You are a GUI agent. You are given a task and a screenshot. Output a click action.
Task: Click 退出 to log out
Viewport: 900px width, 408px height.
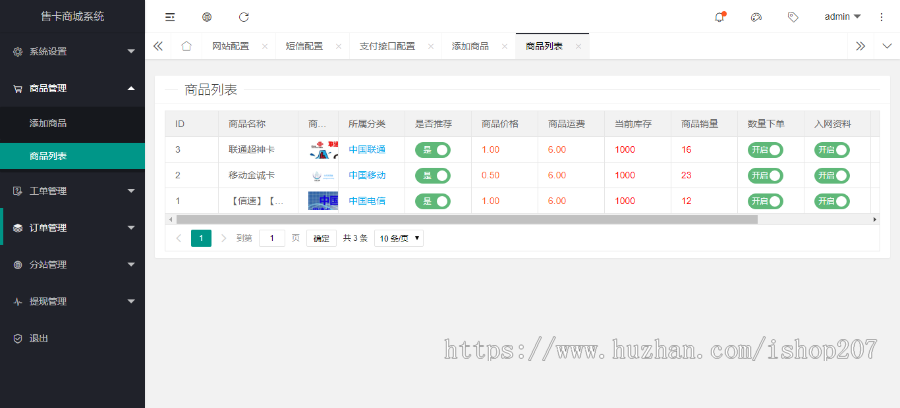click(x=39, y=339)
